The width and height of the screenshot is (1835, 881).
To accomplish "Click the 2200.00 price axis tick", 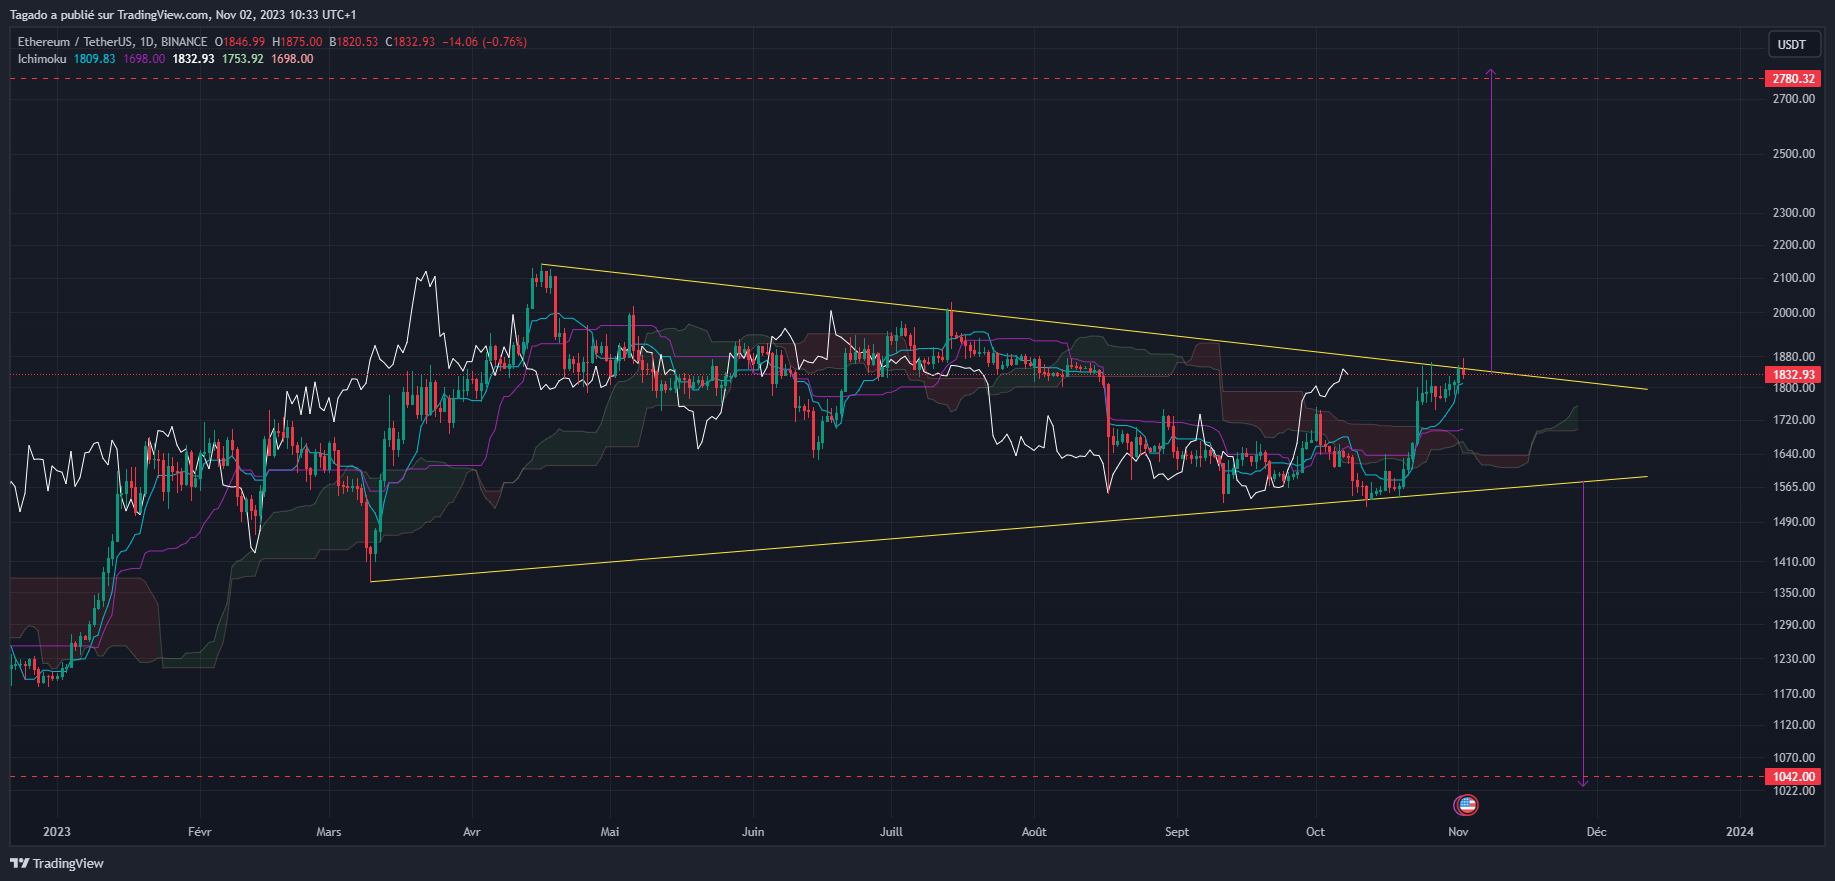I will (x=1794, y=245).
